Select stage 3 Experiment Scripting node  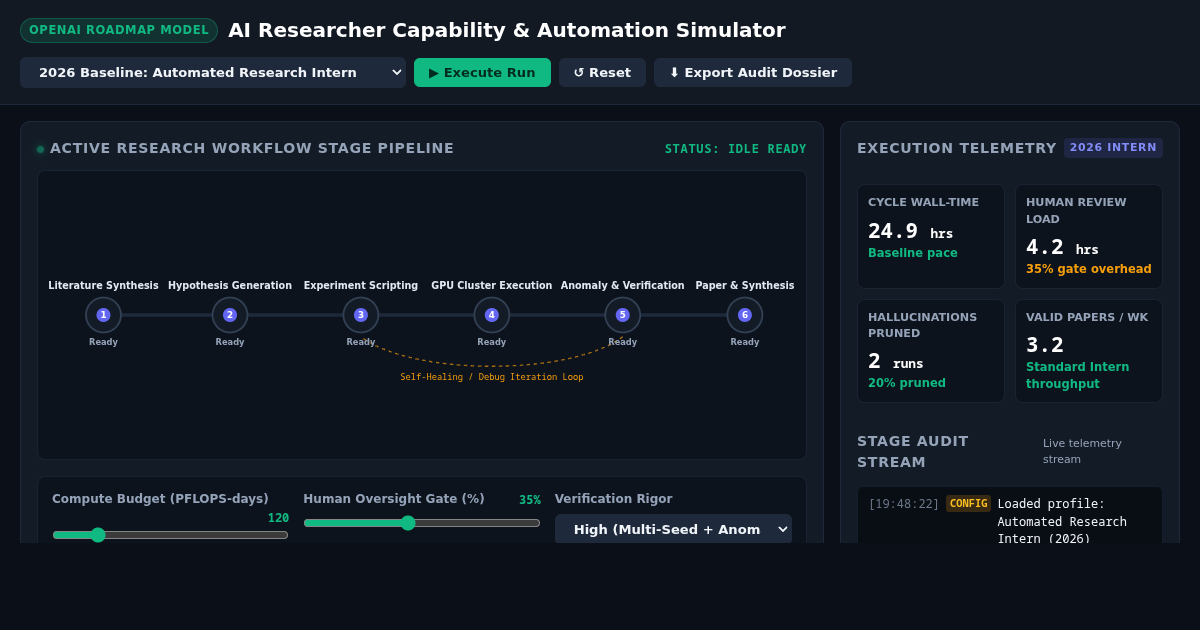(361, 315)
